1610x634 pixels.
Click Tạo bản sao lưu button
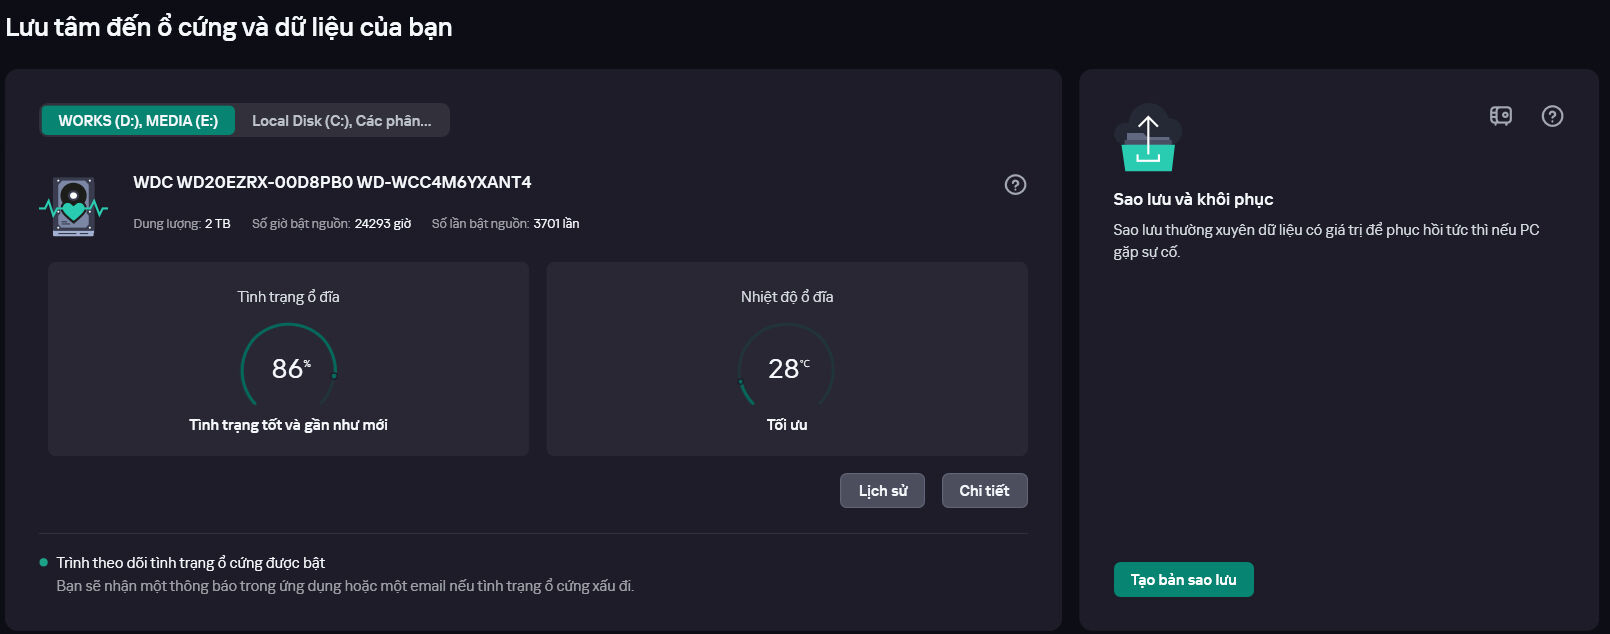click(1183, 579)
